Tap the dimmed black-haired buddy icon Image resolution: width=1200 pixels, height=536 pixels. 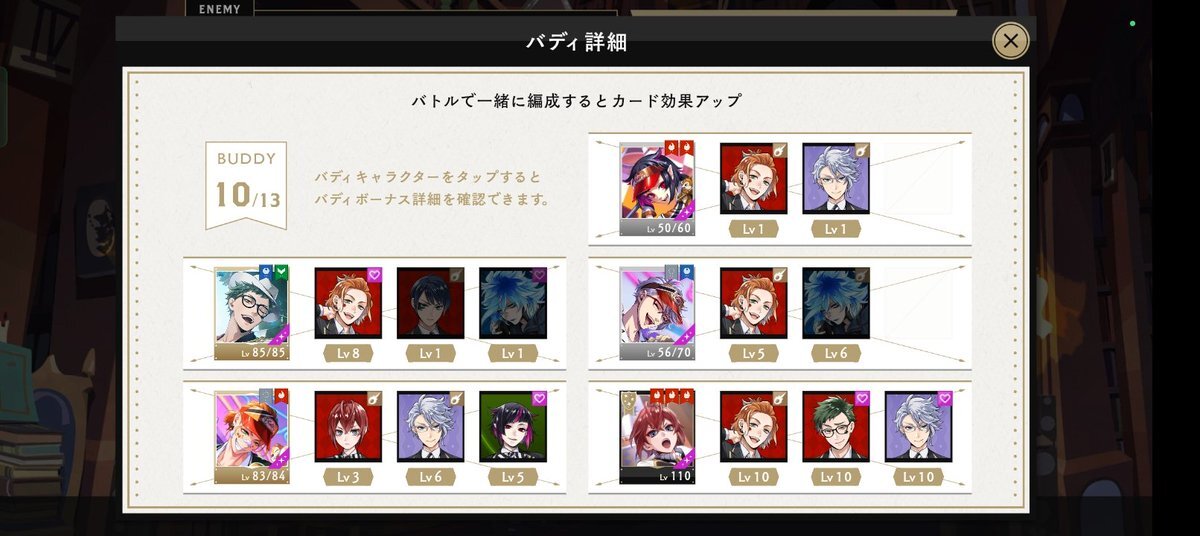click(x=431, y=301)
